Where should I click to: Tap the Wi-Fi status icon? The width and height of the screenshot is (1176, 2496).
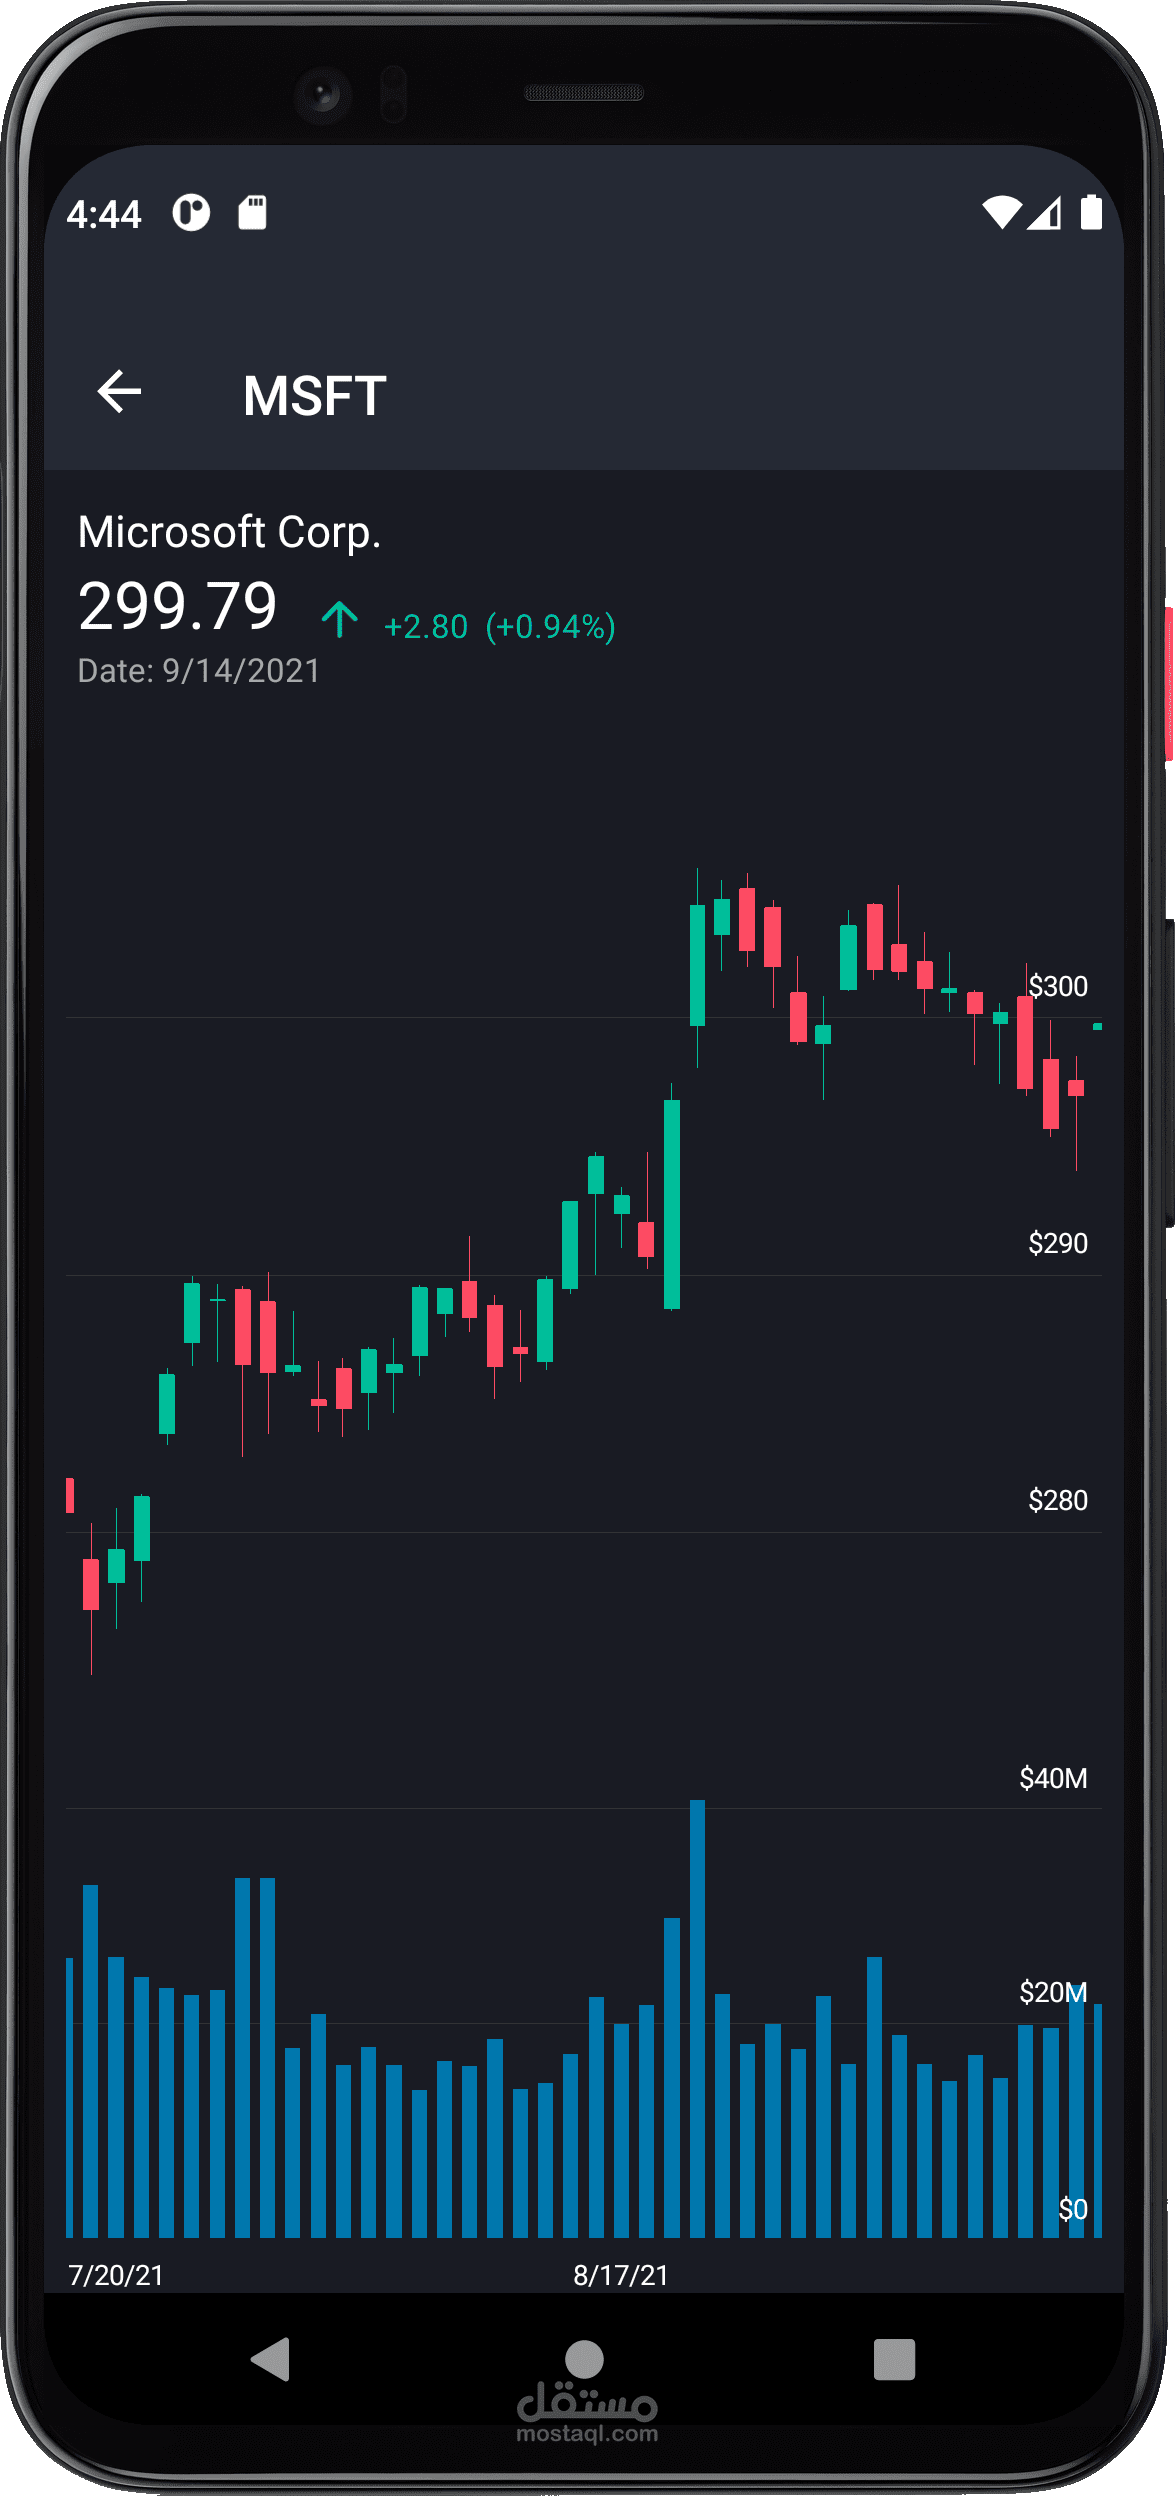pos(1001,212)
